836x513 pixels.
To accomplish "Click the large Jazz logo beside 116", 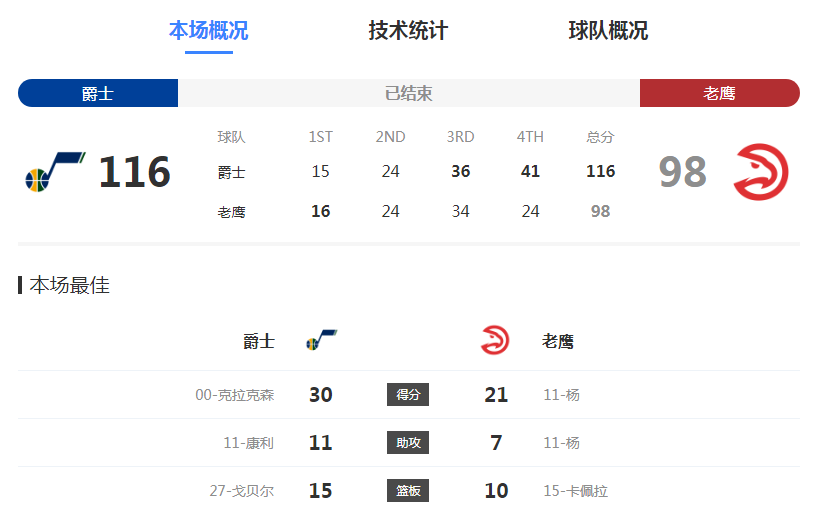I will point(55,172).
